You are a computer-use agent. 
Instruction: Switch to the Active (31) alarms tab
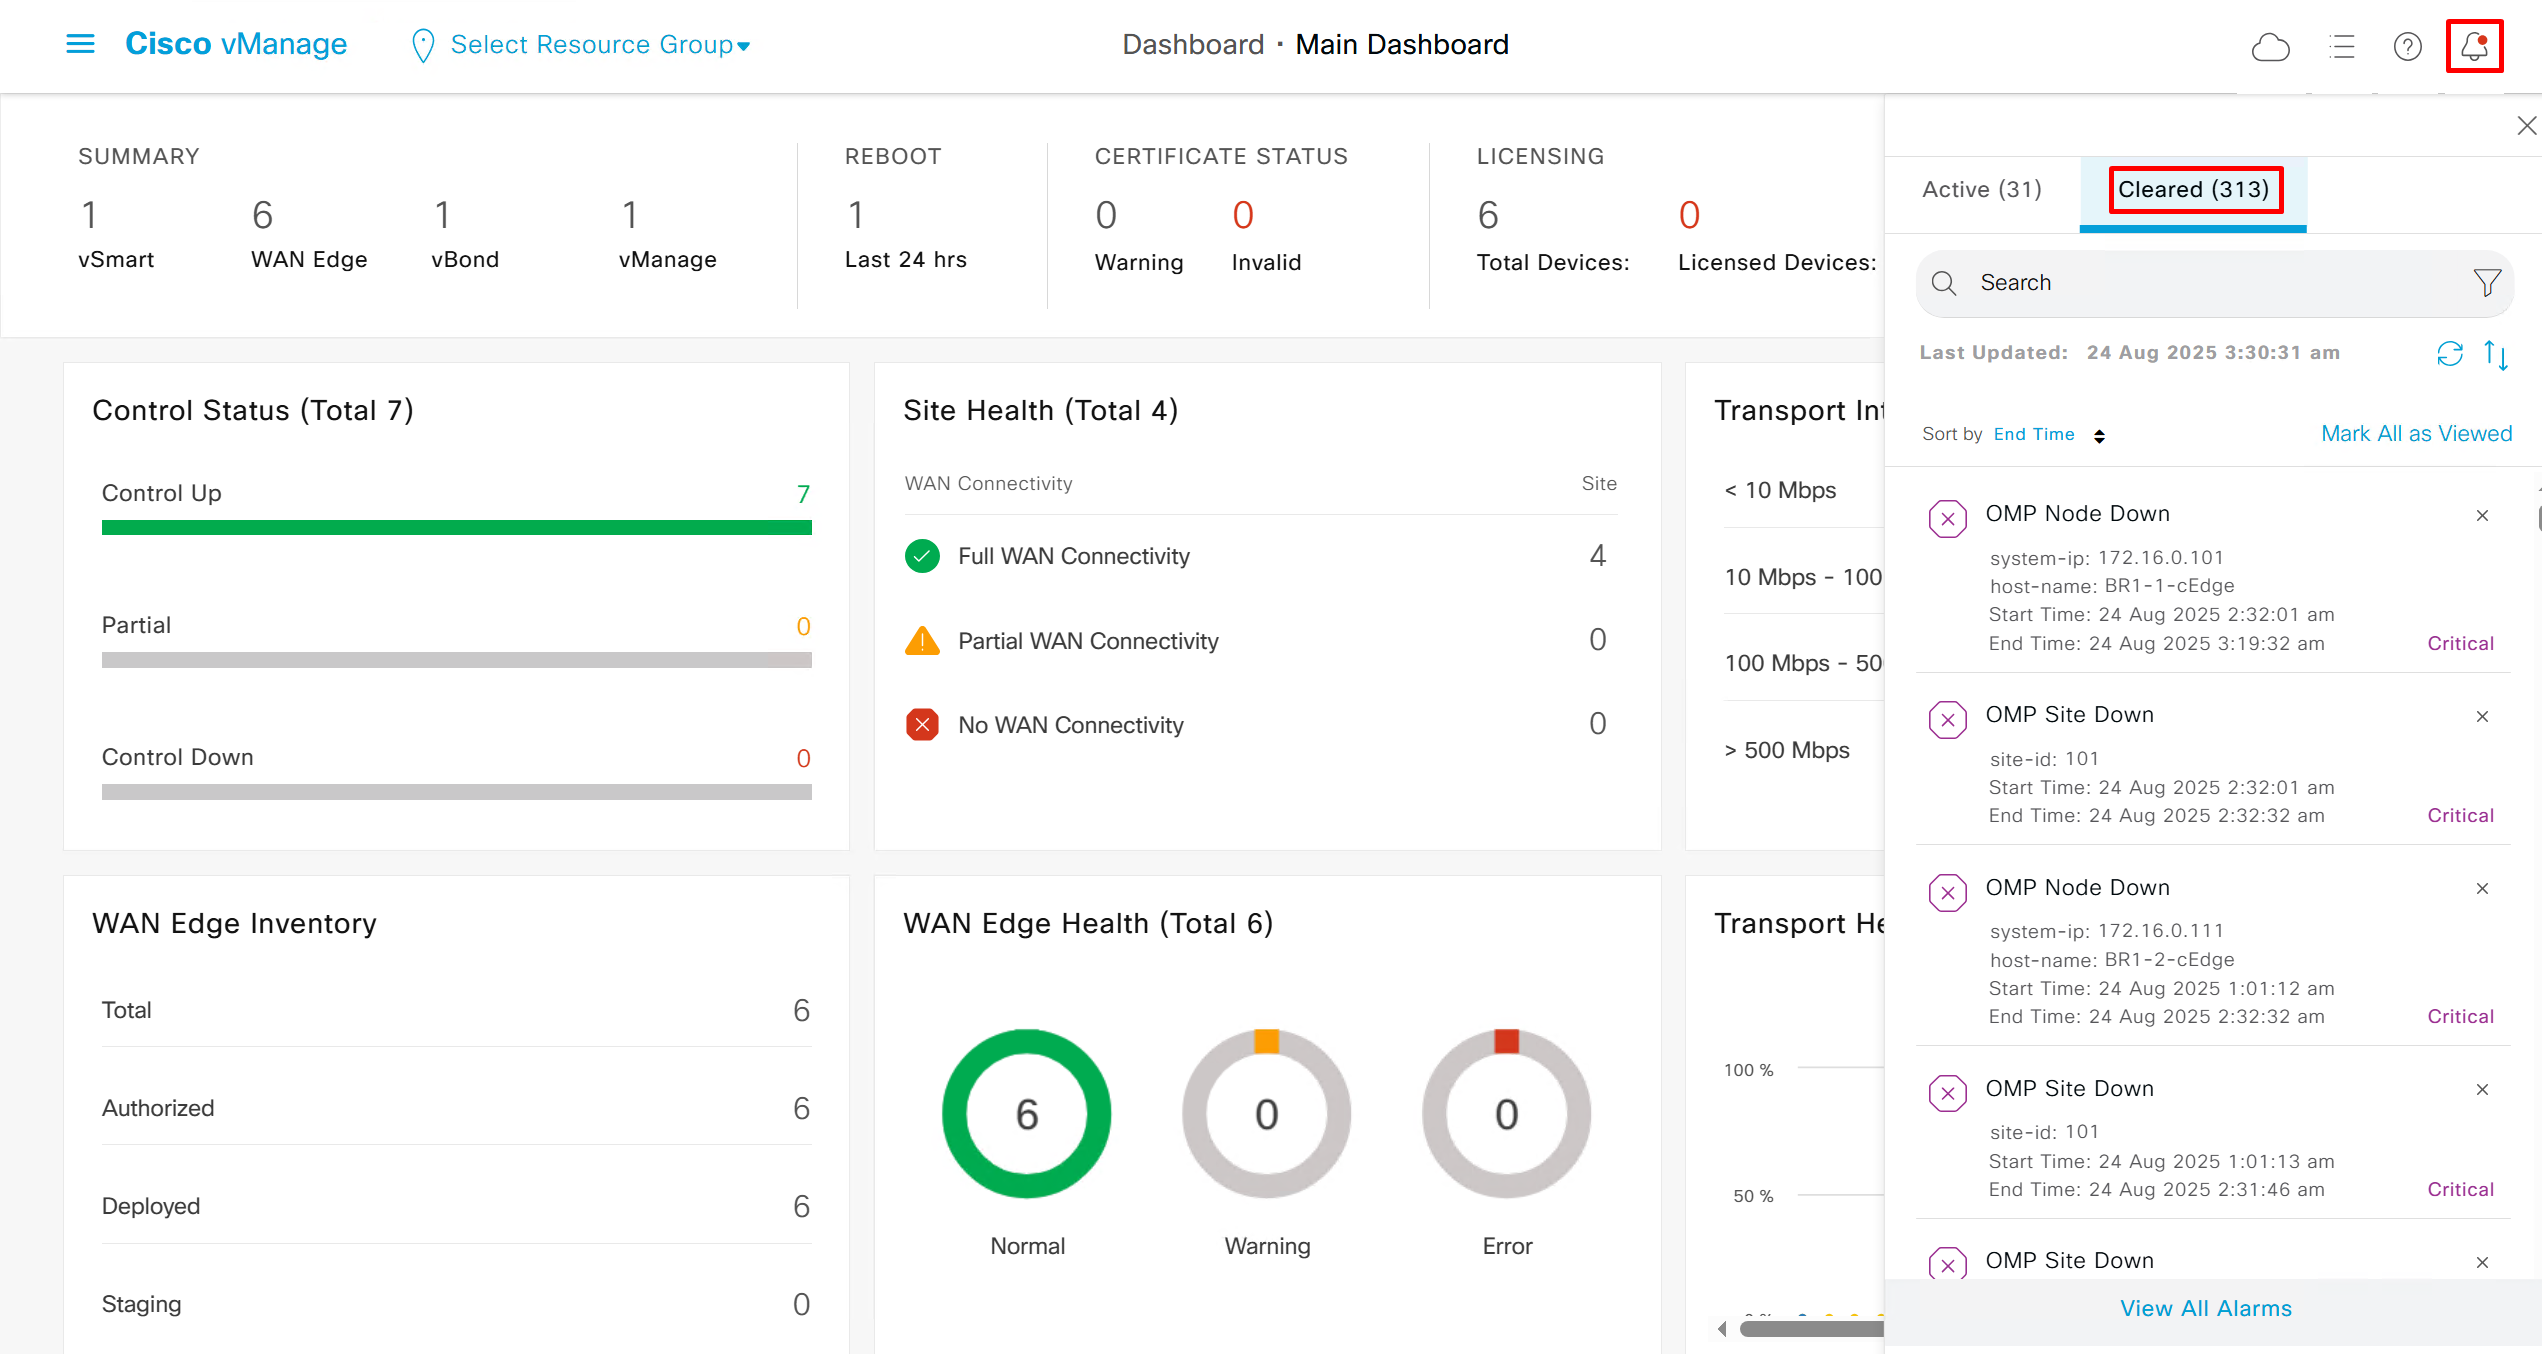point(1981,190)
